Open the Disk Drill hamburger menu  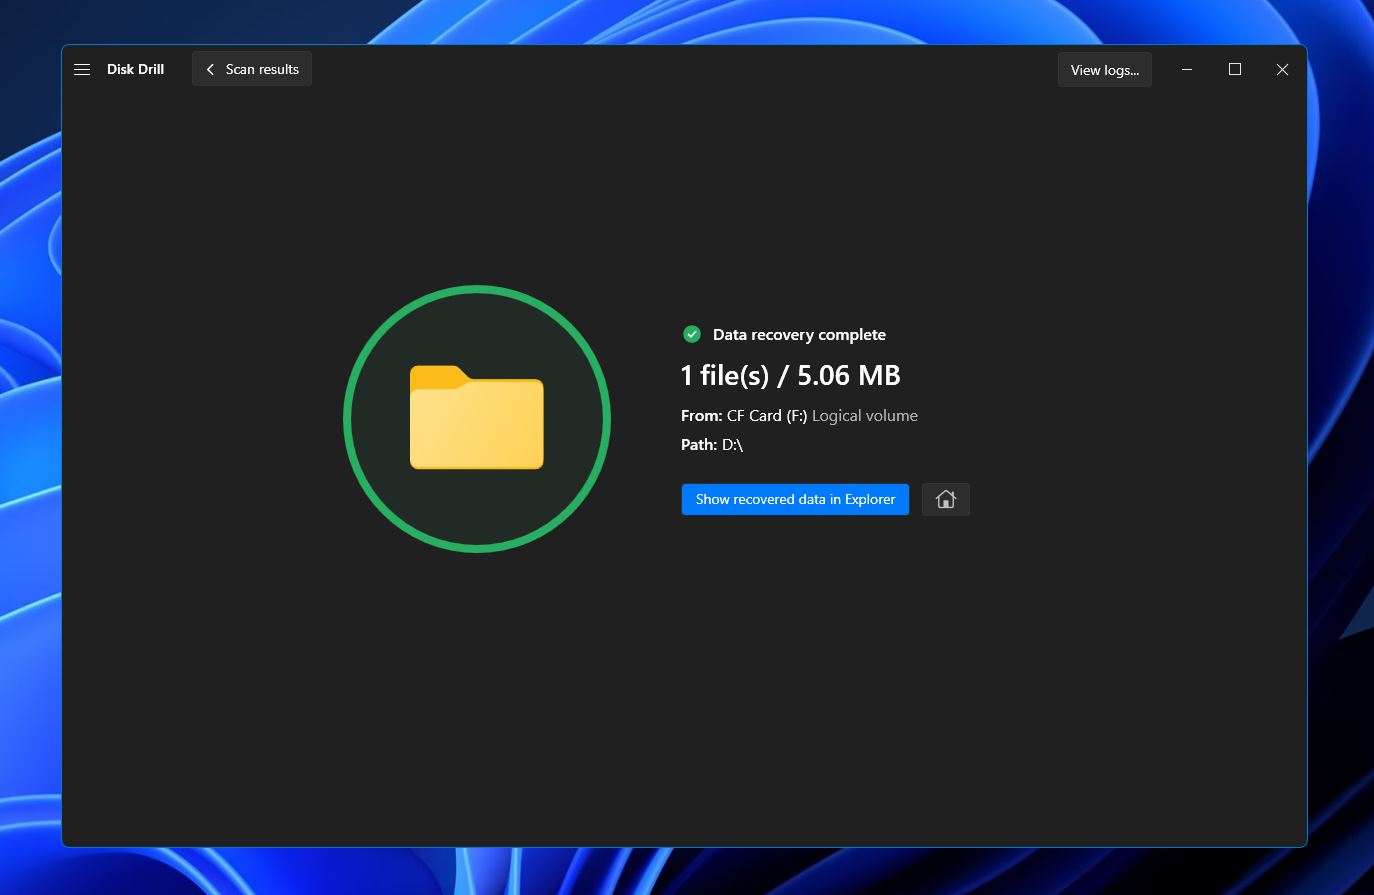tap(82, 69)
